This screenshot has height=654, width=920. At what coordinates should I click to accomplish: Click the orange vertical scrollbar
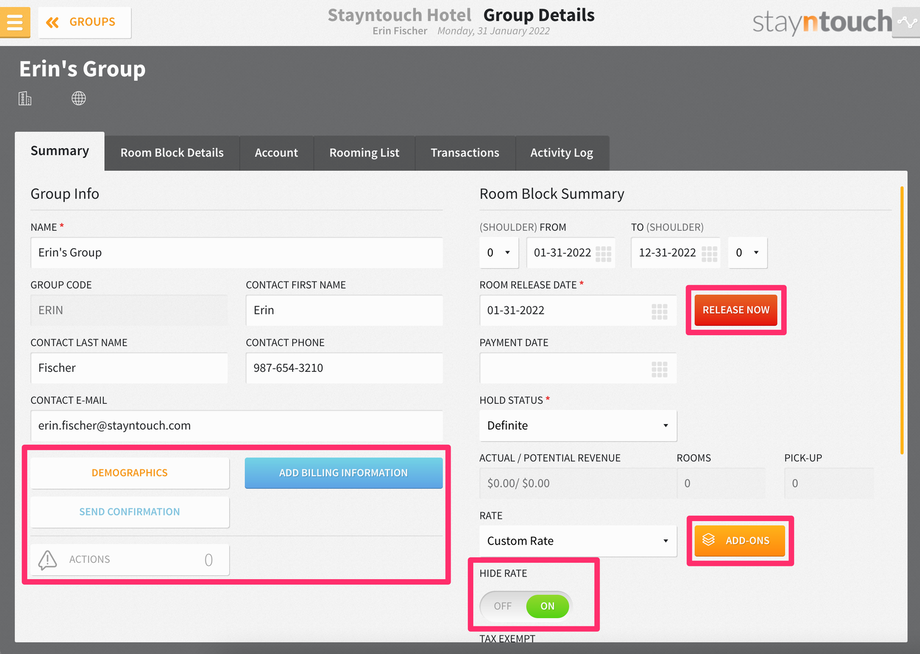[x=902, y=320]
